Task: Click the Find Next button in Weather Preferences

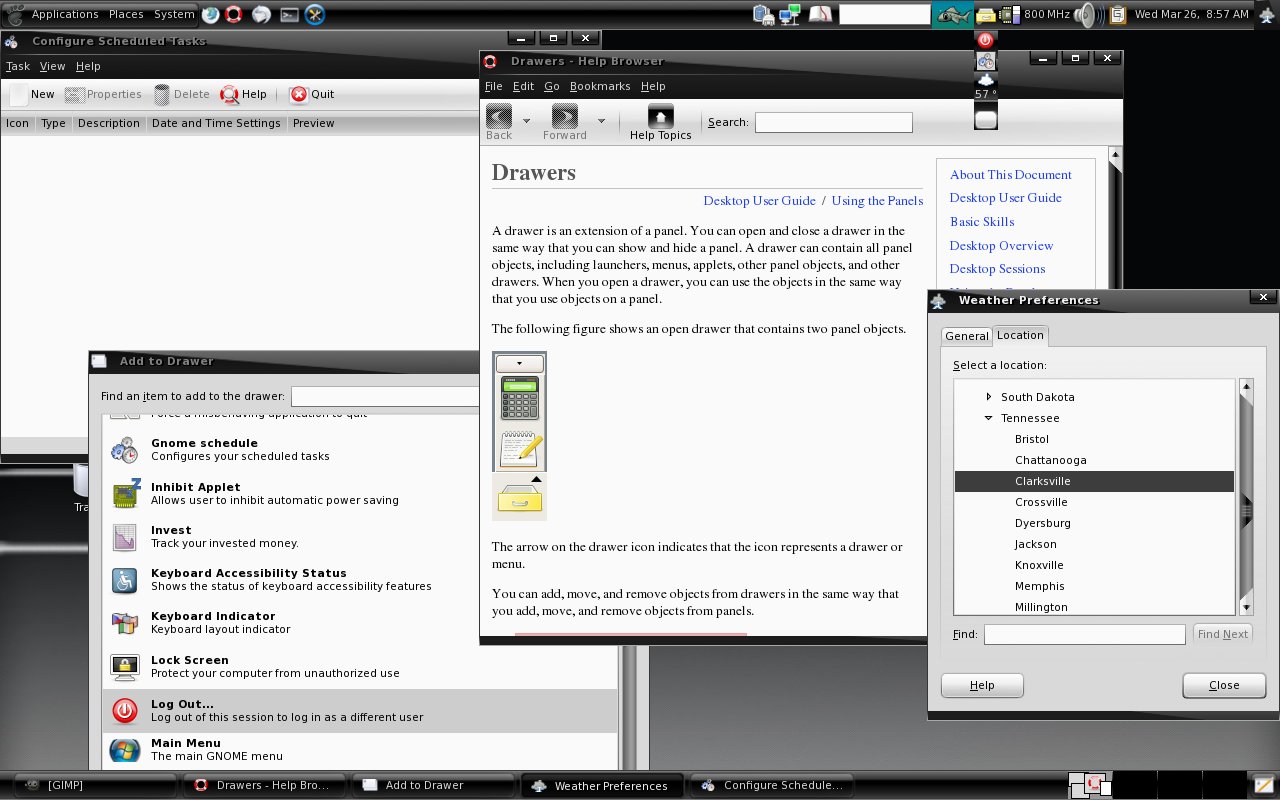Action: click(x=1223, y=634)
